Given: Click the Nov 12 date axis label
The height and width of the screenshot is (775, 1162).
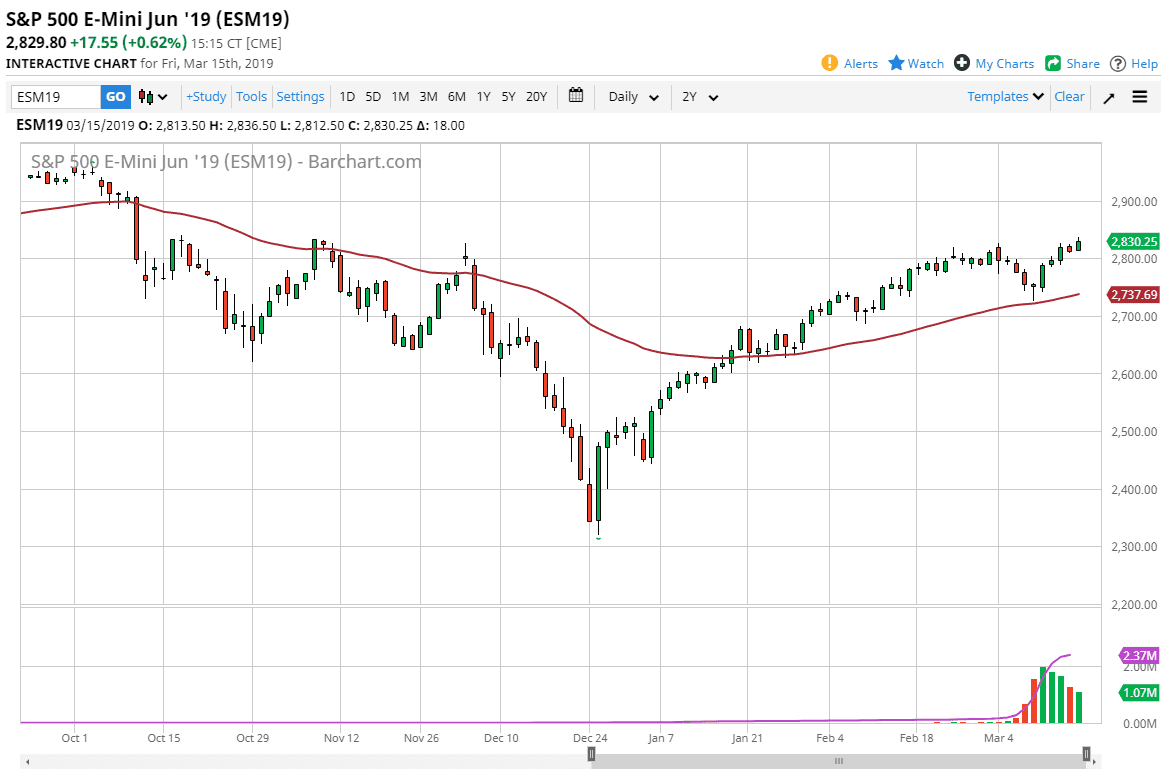Looking at the screenshot, I should click(x=342, y=738).
